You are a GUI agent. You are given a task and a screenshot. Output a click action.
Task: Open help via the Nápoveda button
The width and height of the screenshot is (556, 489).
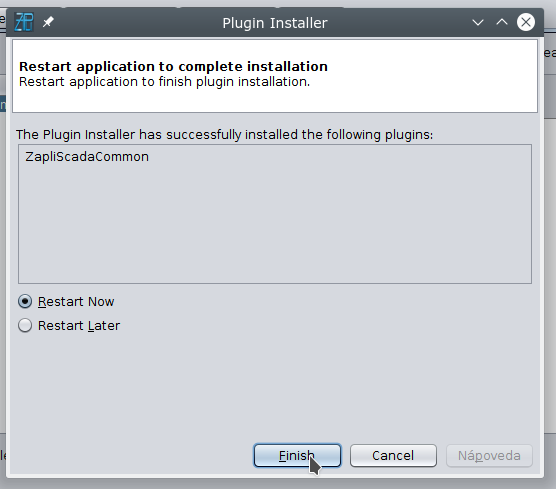click(x=489, y=455)
